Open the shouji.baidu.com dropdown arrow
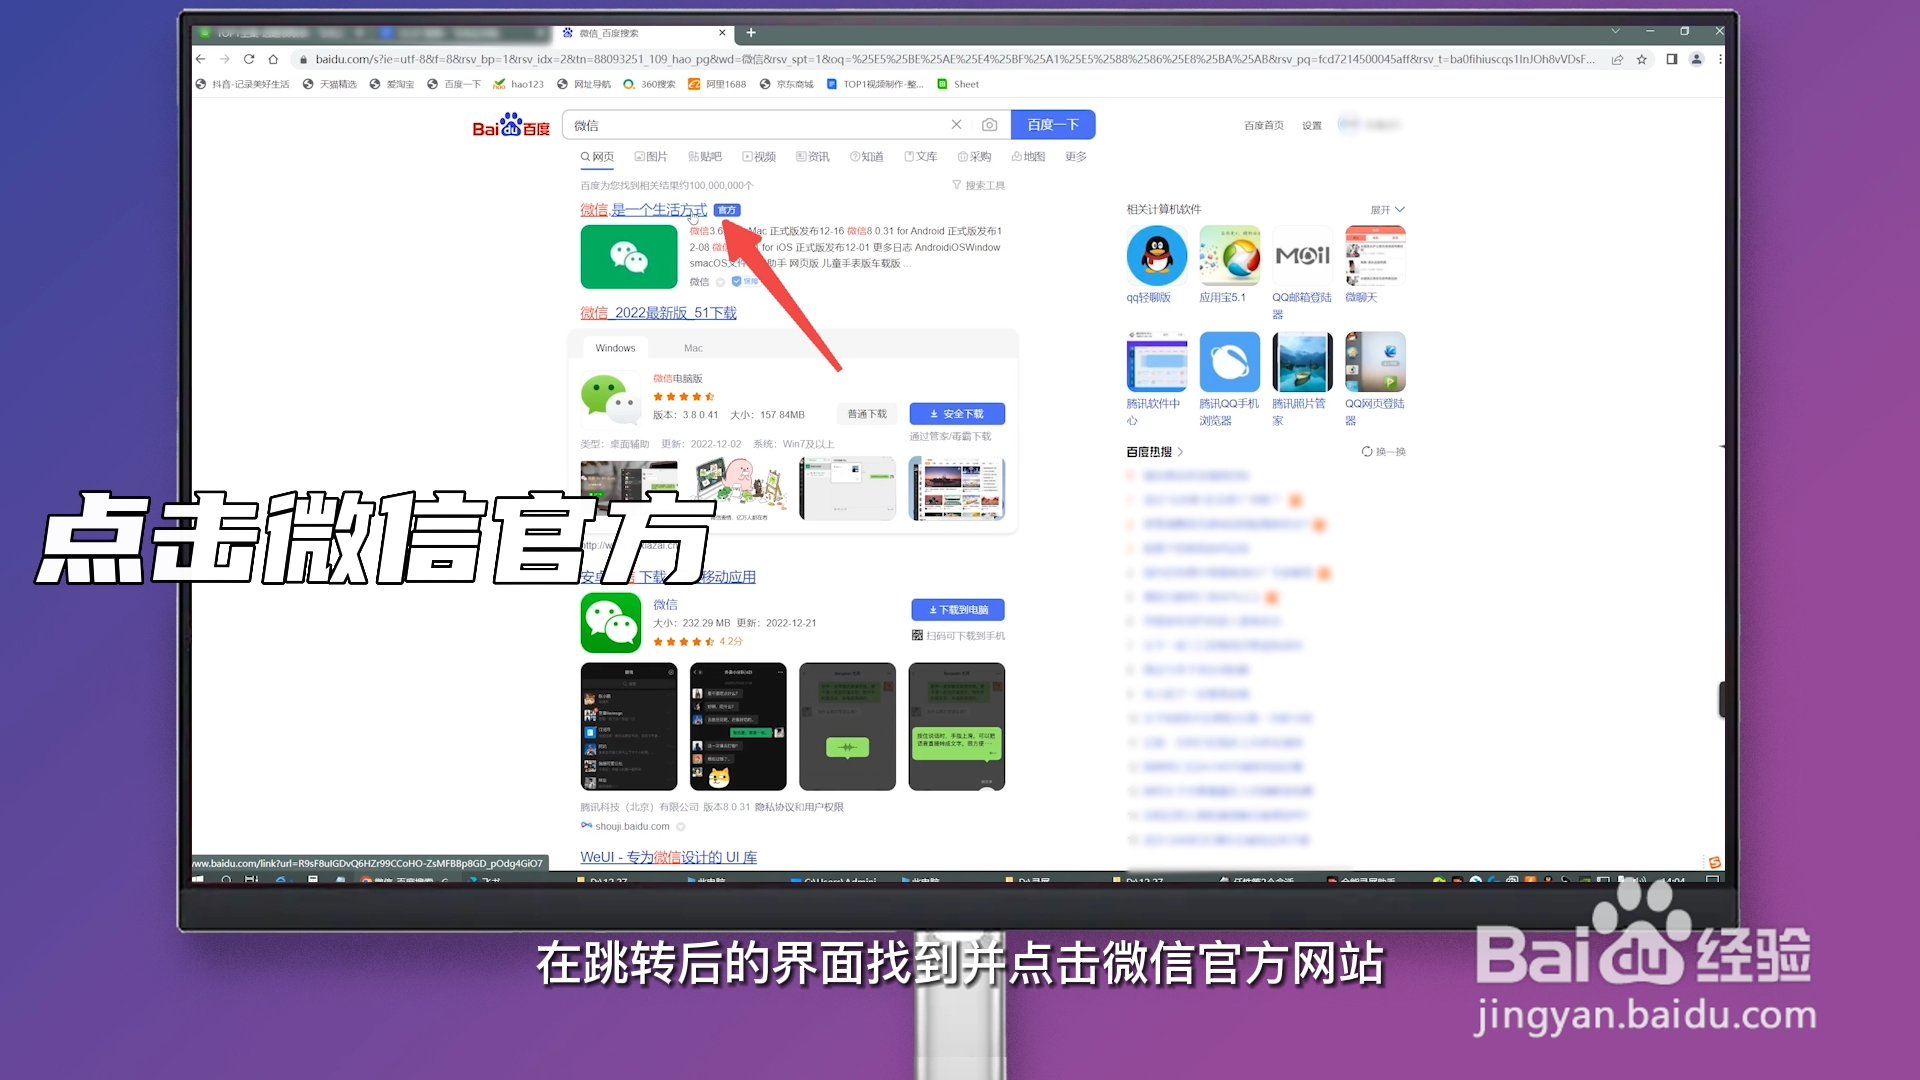 point(681,826)
